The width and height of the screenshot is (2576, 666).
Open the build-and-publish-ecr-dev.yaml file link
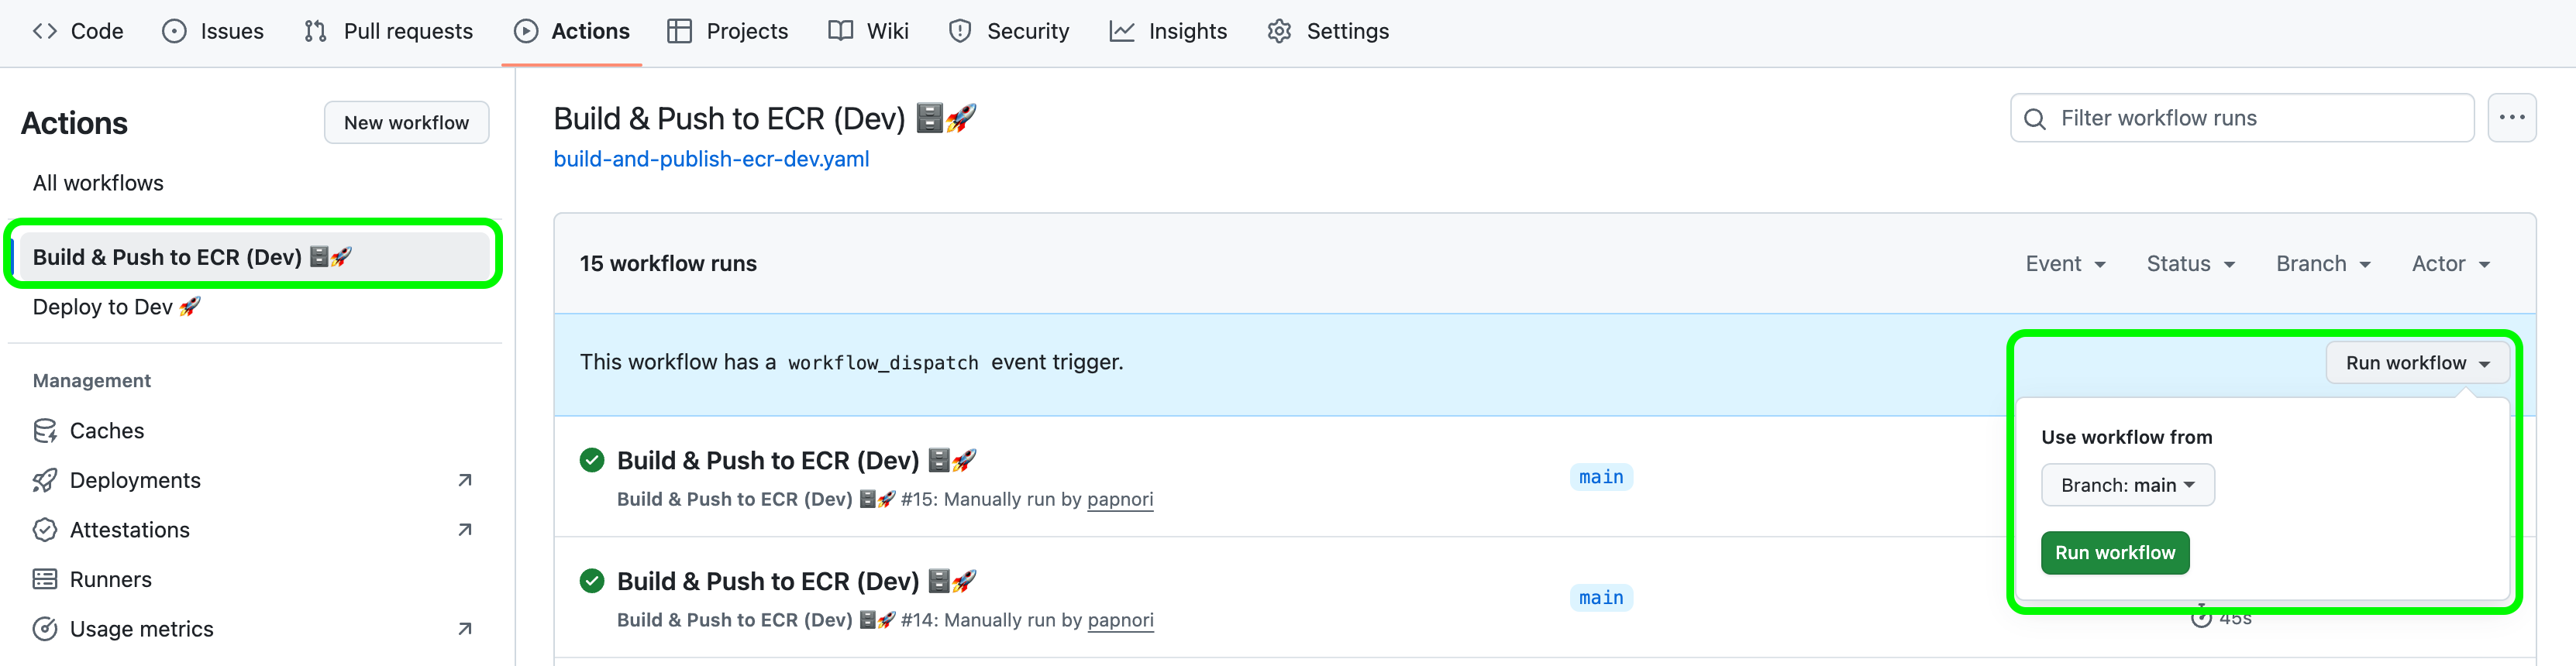tap(711, 158)
